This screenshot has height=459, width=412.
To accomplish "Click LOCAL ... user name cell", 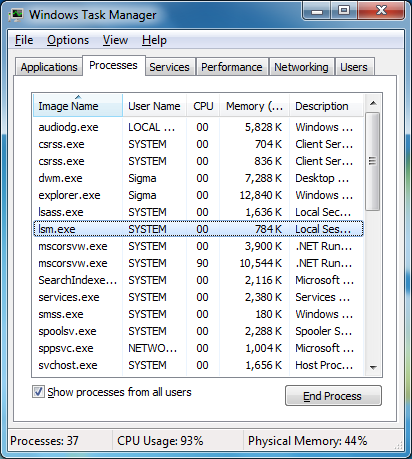I will (152, 127).
